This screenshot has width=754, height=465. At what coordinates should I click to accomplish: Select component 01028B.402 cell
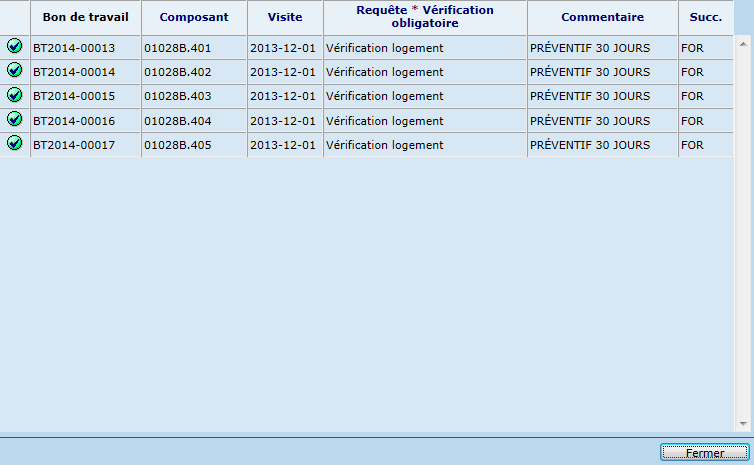(x=177, y=72)
